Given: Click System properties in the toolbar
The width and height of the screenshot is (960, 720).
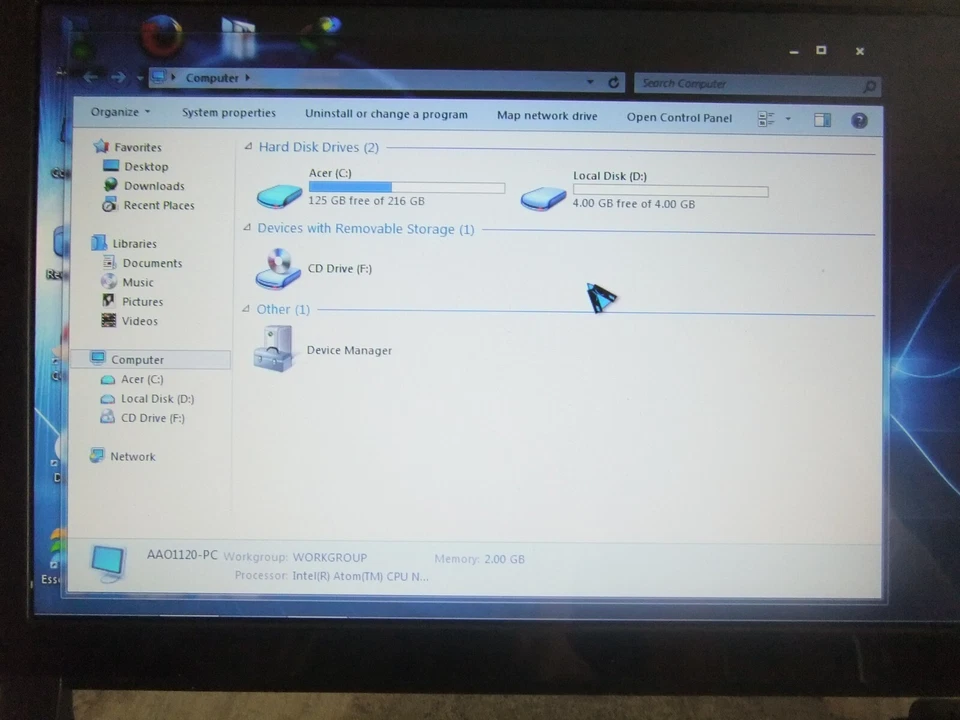Looking at the screenshot, I should click(x=228, y=113).
